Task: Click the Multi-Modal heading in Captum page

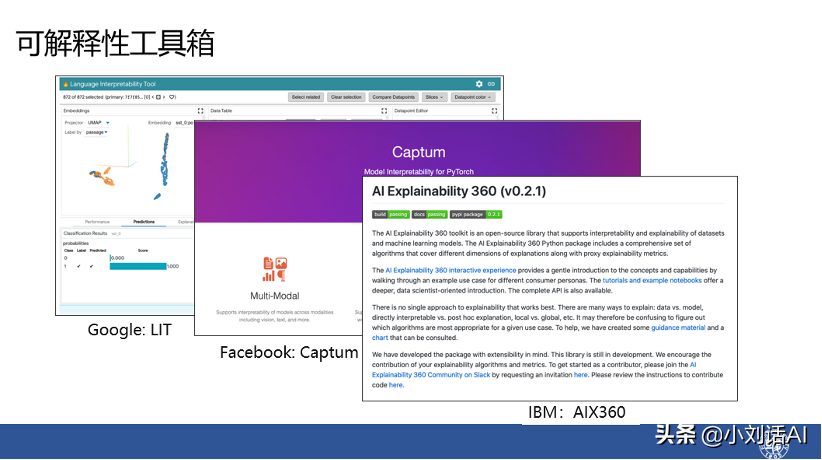Action: [x=275, y=296]
